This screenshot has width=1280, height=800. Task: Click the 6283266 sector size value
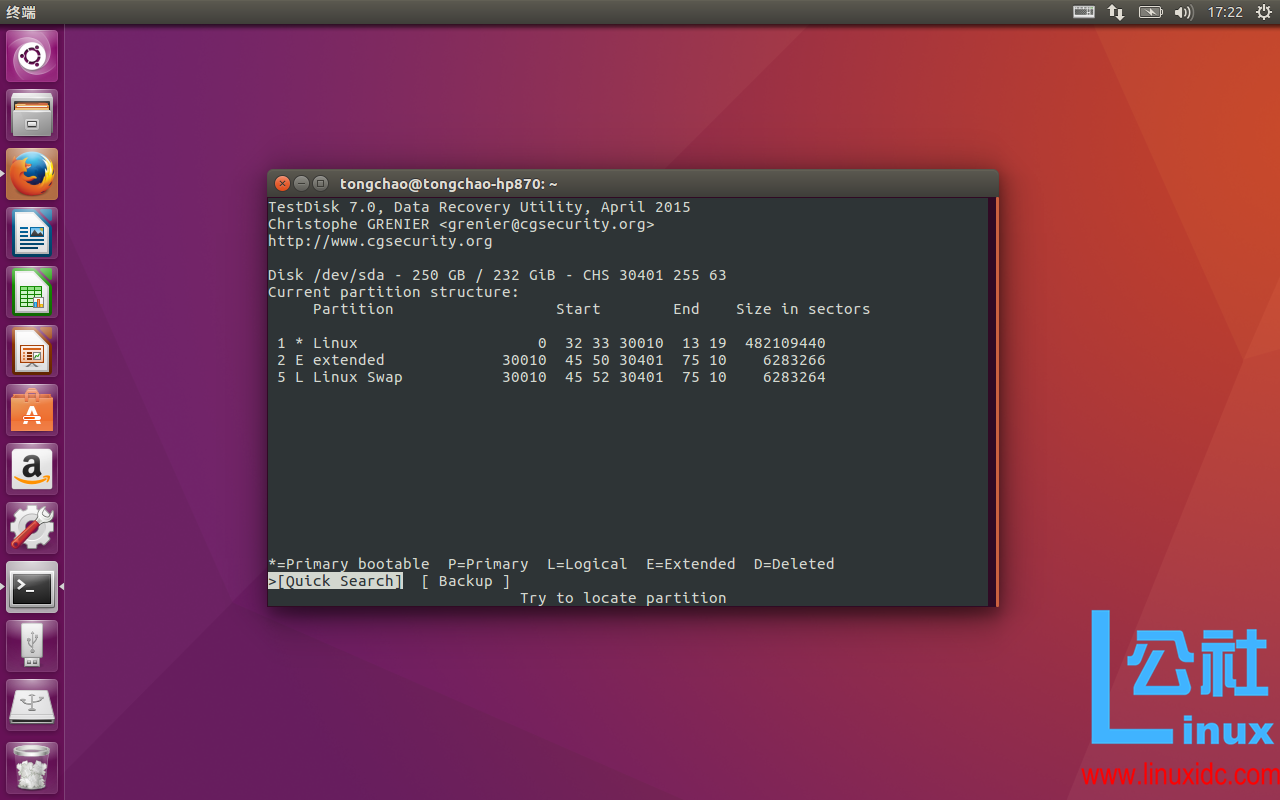pyautogui.click(x=794, y=360)
